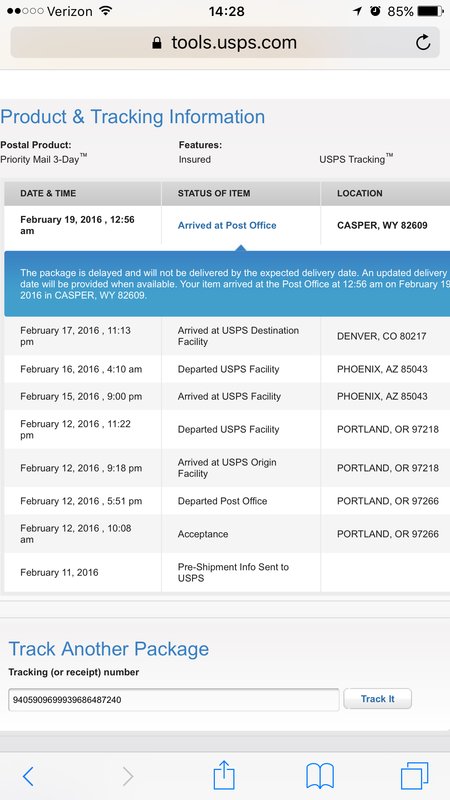Tap the Safari back arrow

[28, 777]
